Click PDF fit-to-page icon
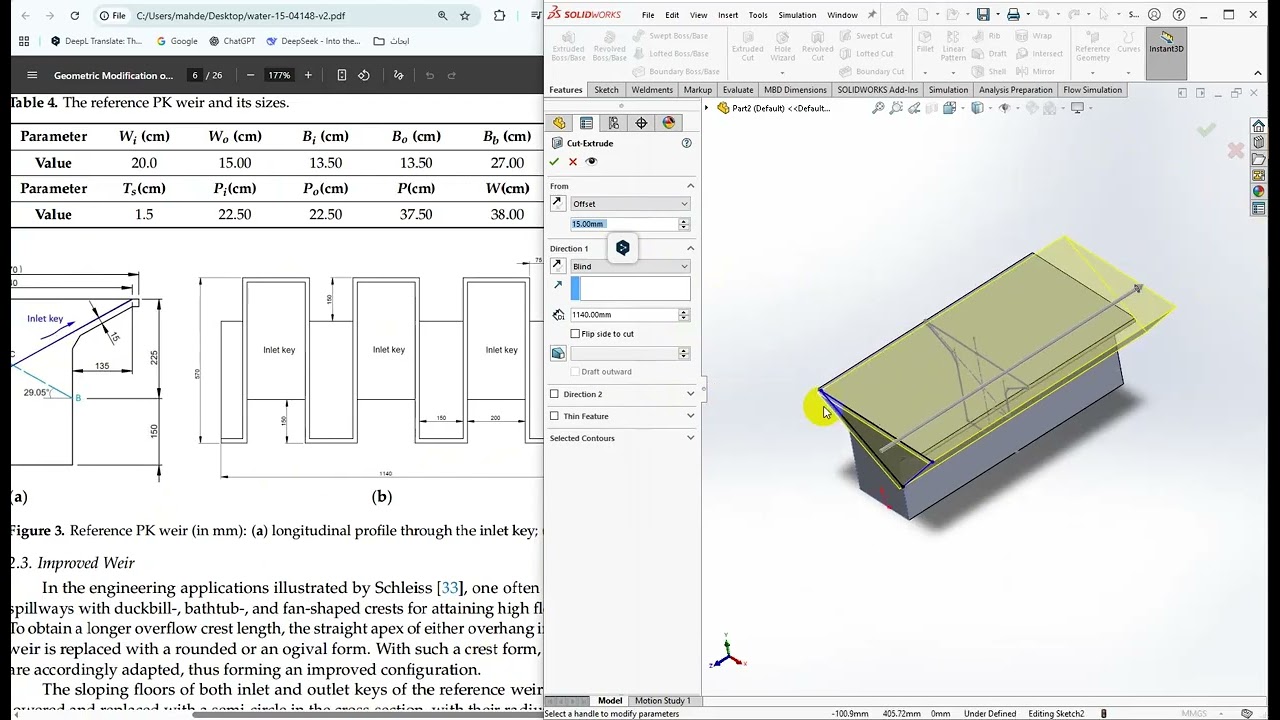 pyautogui.click(x=342, y=75)
